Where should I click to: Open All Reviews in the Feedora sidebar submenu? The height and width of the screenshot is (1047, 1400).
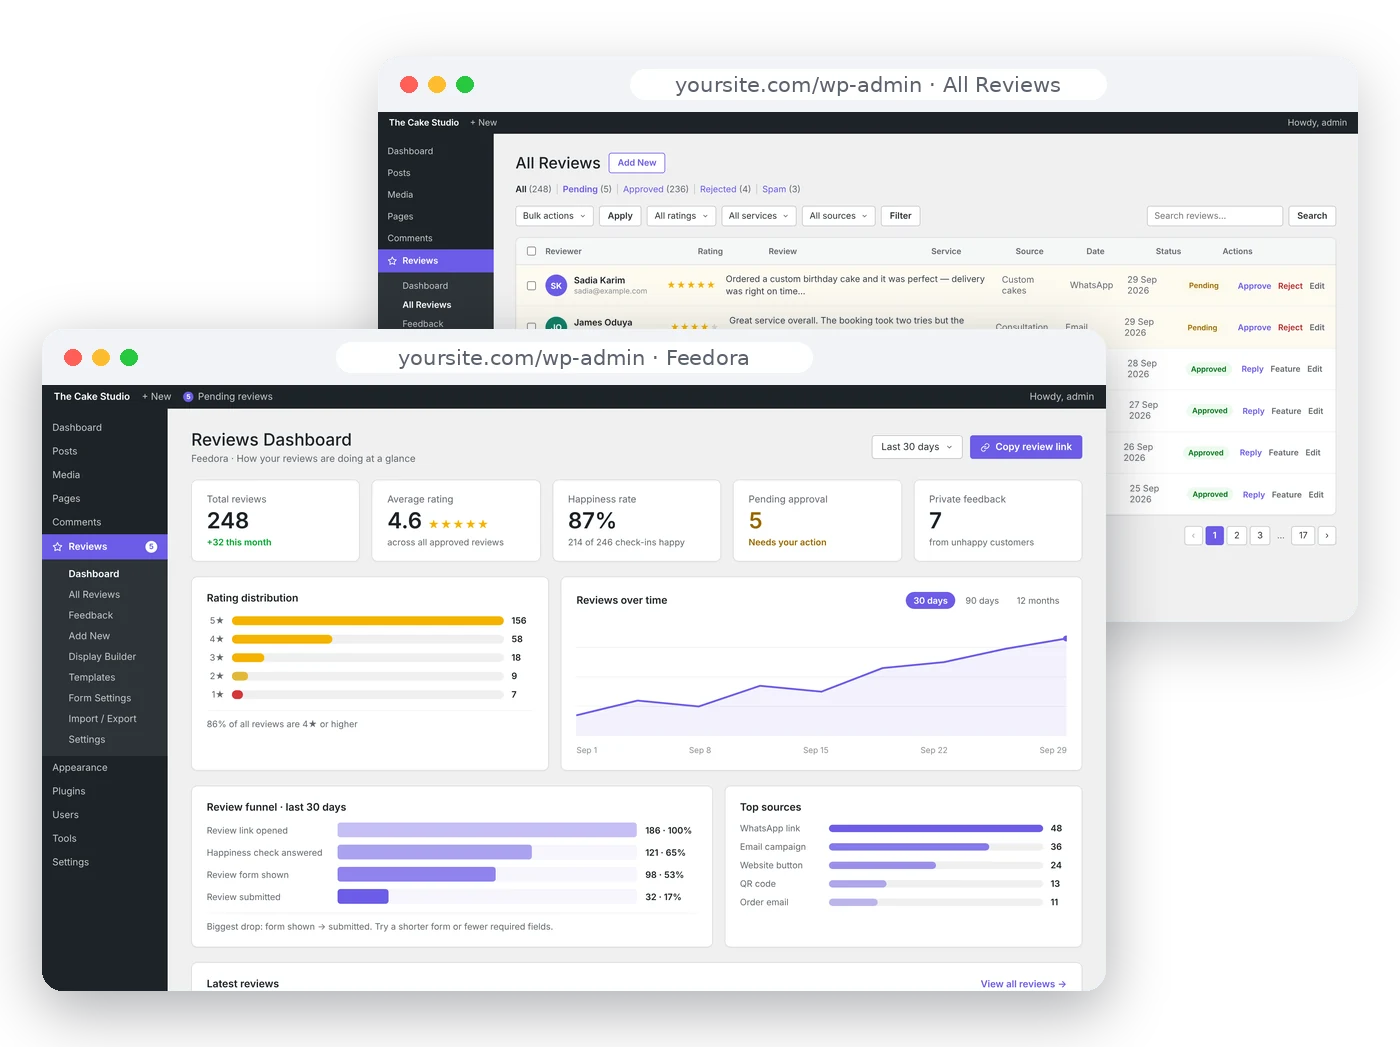tap(94, 595)
